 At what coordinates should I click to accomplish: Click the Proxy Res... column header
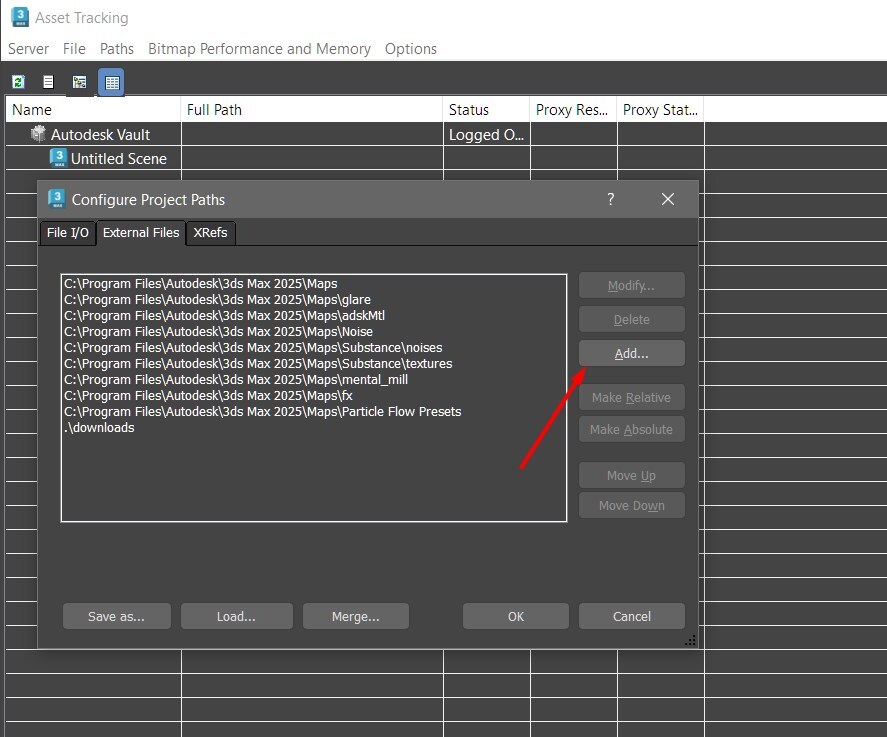[573, 110]
